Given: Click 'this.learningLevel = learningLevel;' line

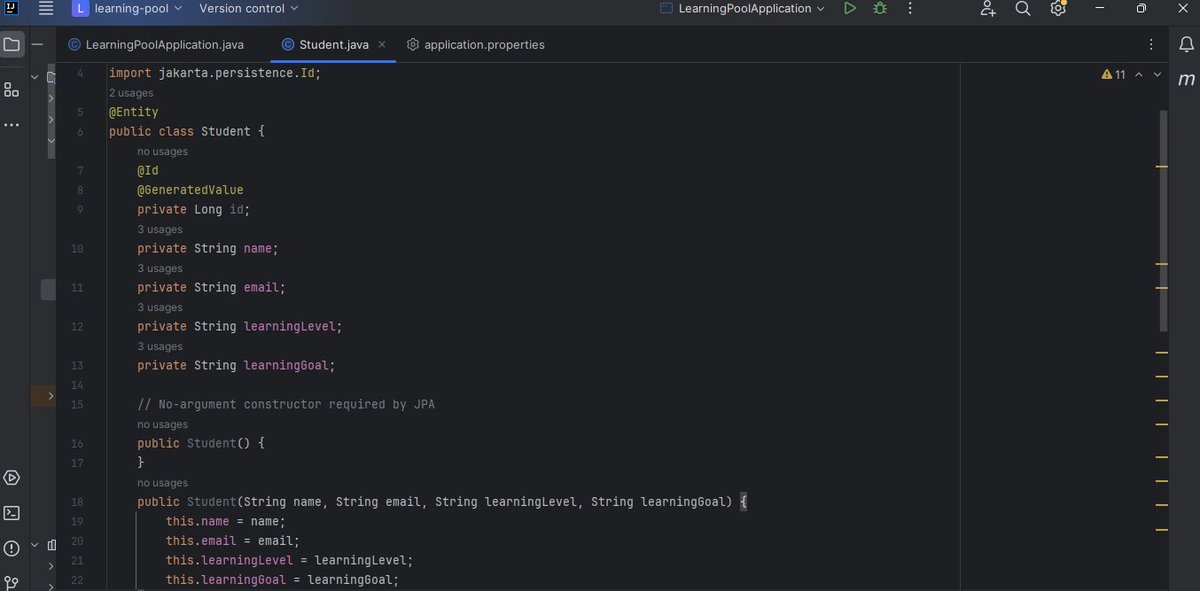Looking at the screenshot, I should [x=289, y=561].
